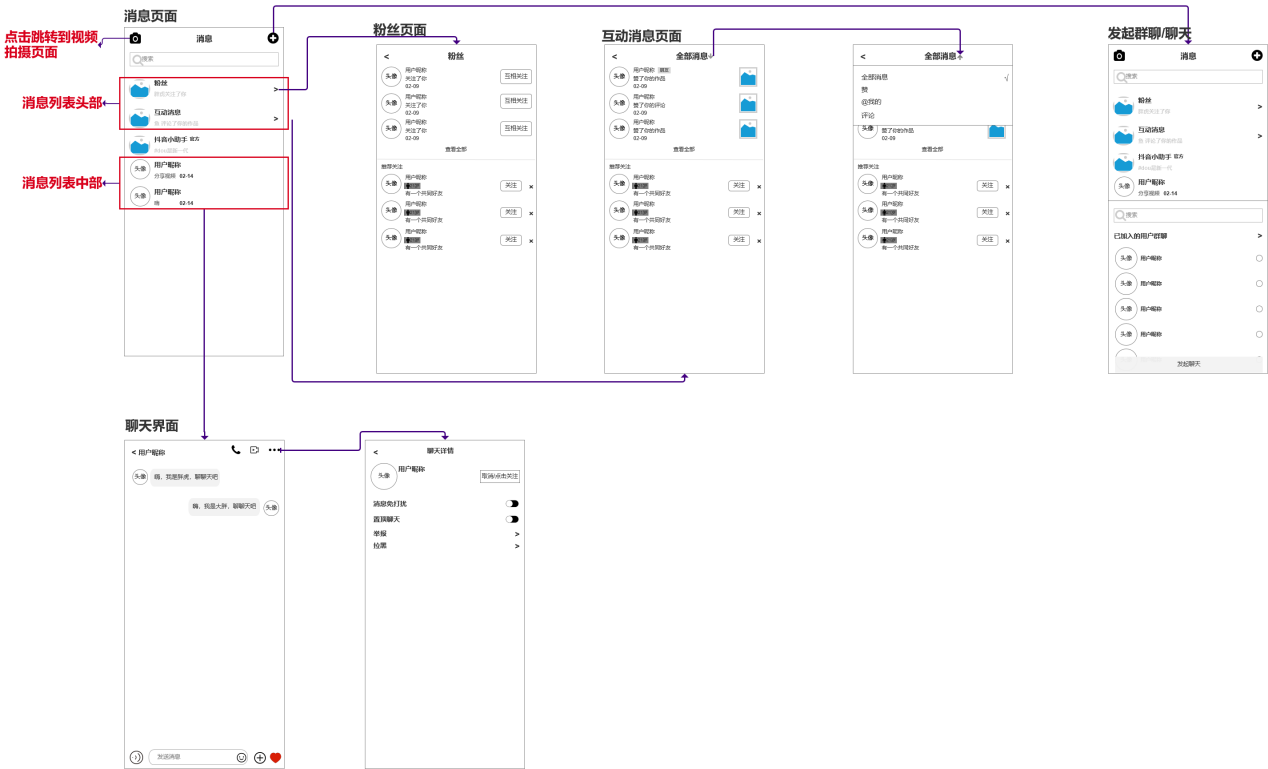Choose 评论 from the message filter list
1268x769 pixels.
(x=868, y=115)
